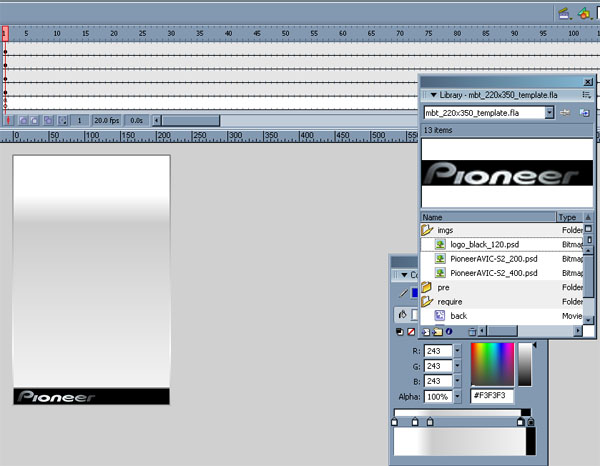Click library horizontal scroll right arrow

578,331
